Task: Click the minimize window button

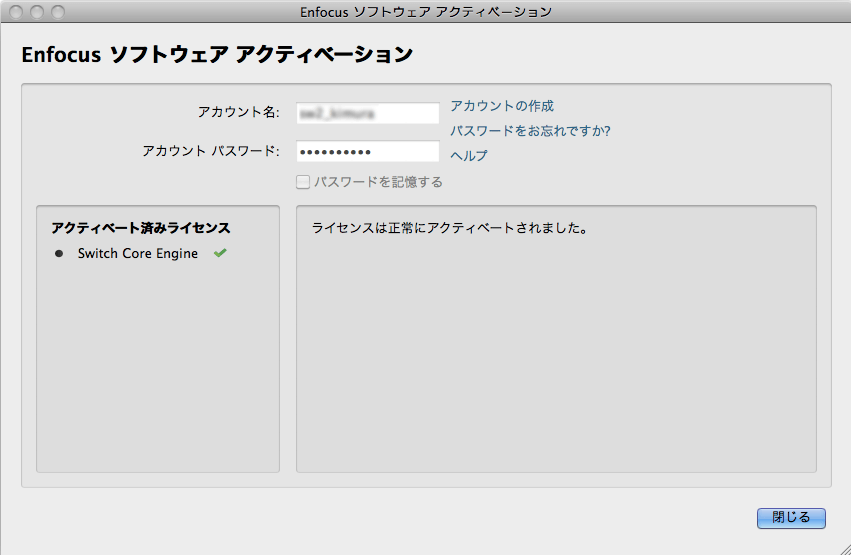Action: 37,11
